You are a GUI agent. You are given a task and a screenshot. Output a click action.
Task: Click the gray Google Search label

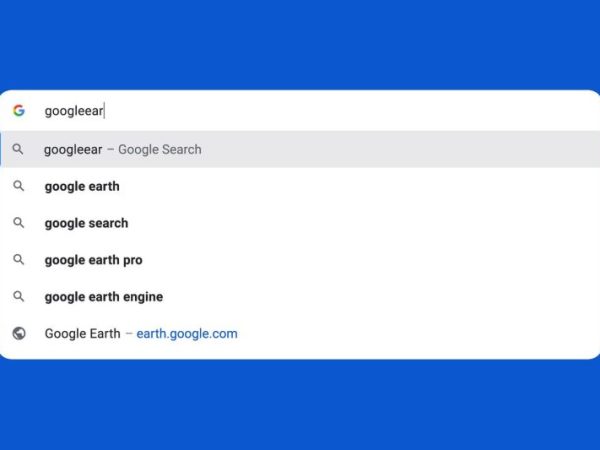(x=160, y=149)
